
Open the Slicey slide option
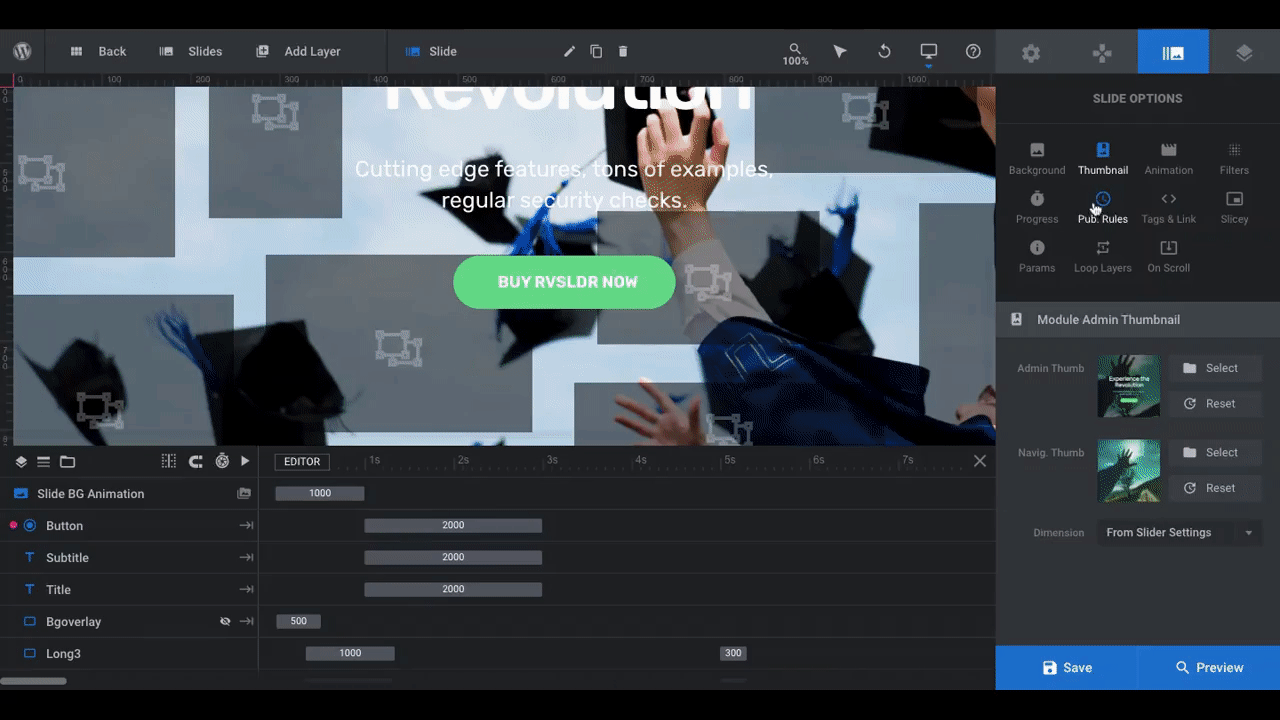pyautogui.click(x=1235, y=207)
